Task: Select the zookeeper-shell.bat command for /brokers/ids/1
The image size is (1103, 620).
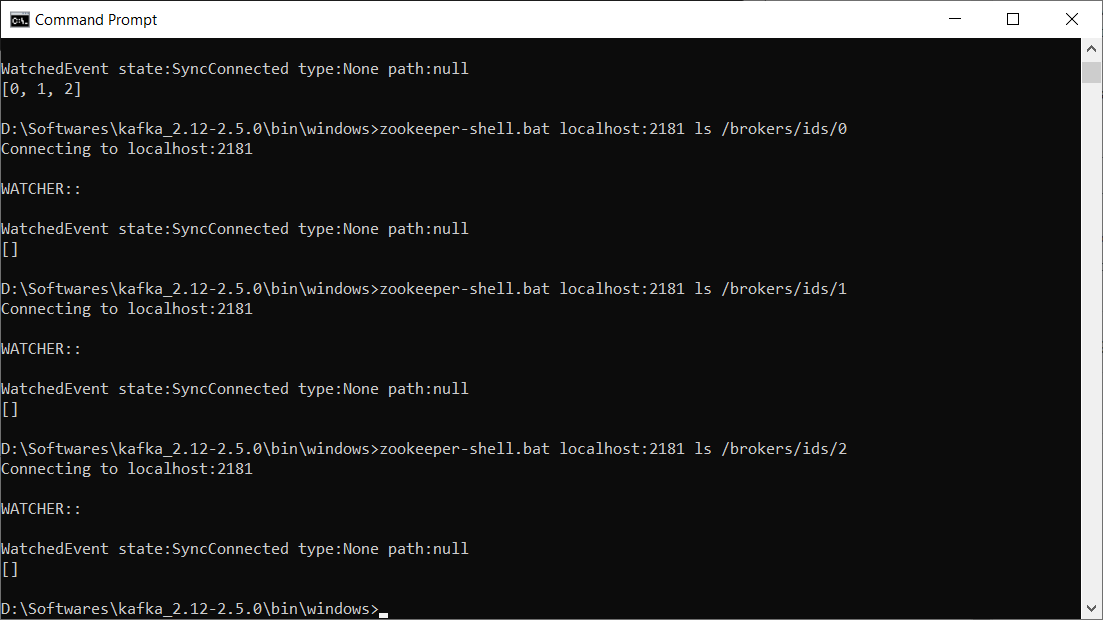Action: [x=617, y=288]
